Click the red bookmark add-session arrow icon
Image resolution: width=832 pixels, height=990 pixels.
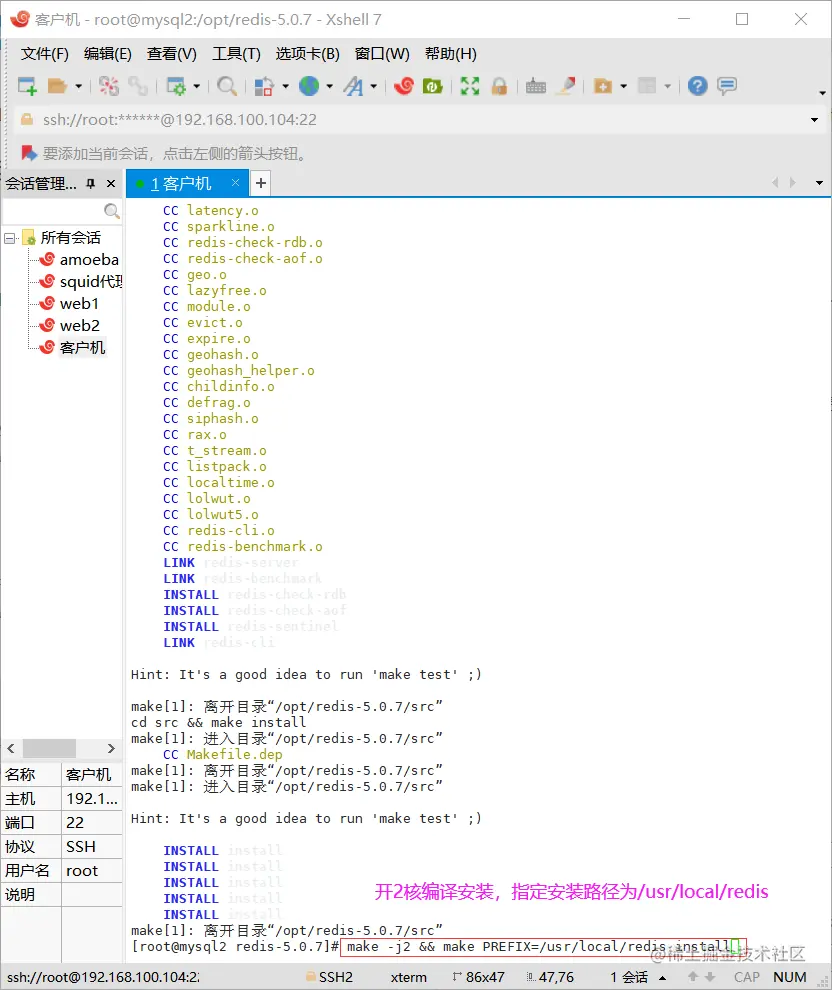(x=28, y=153)
